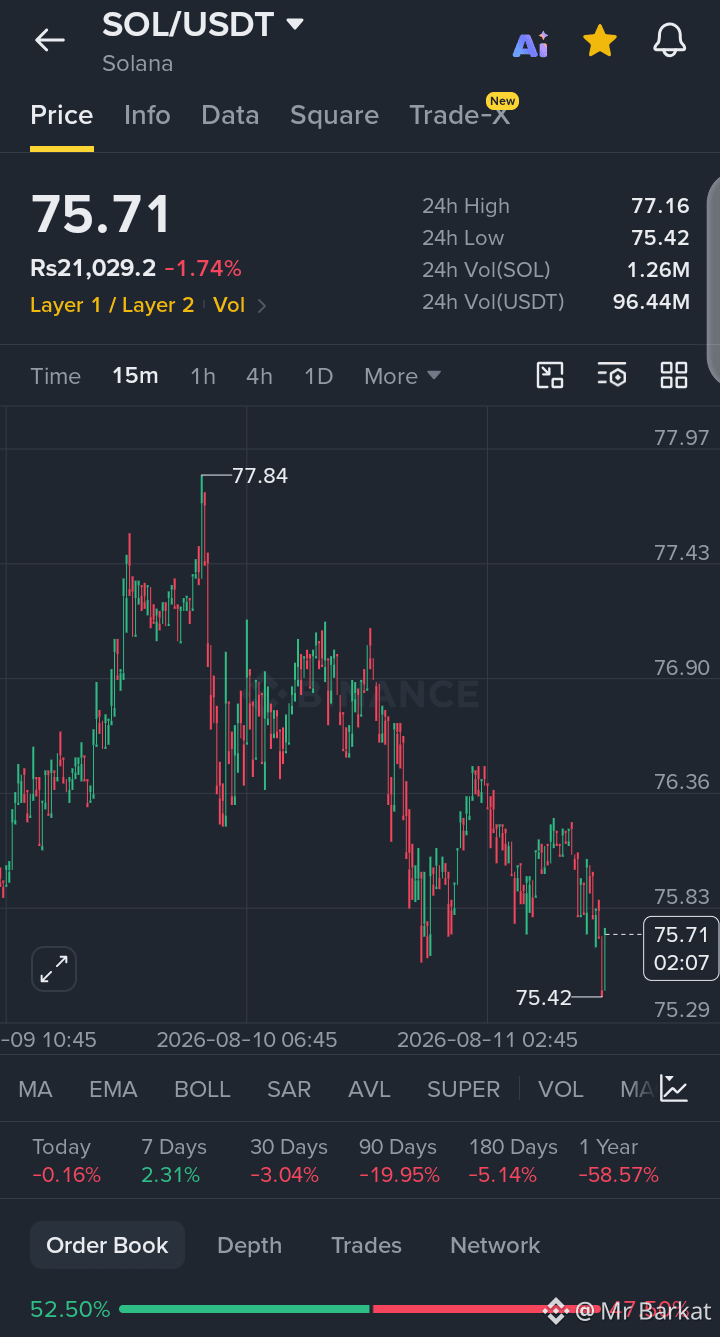
Task: Tap the 52.50% buy percentage
Action: (x=70, y=1309)
